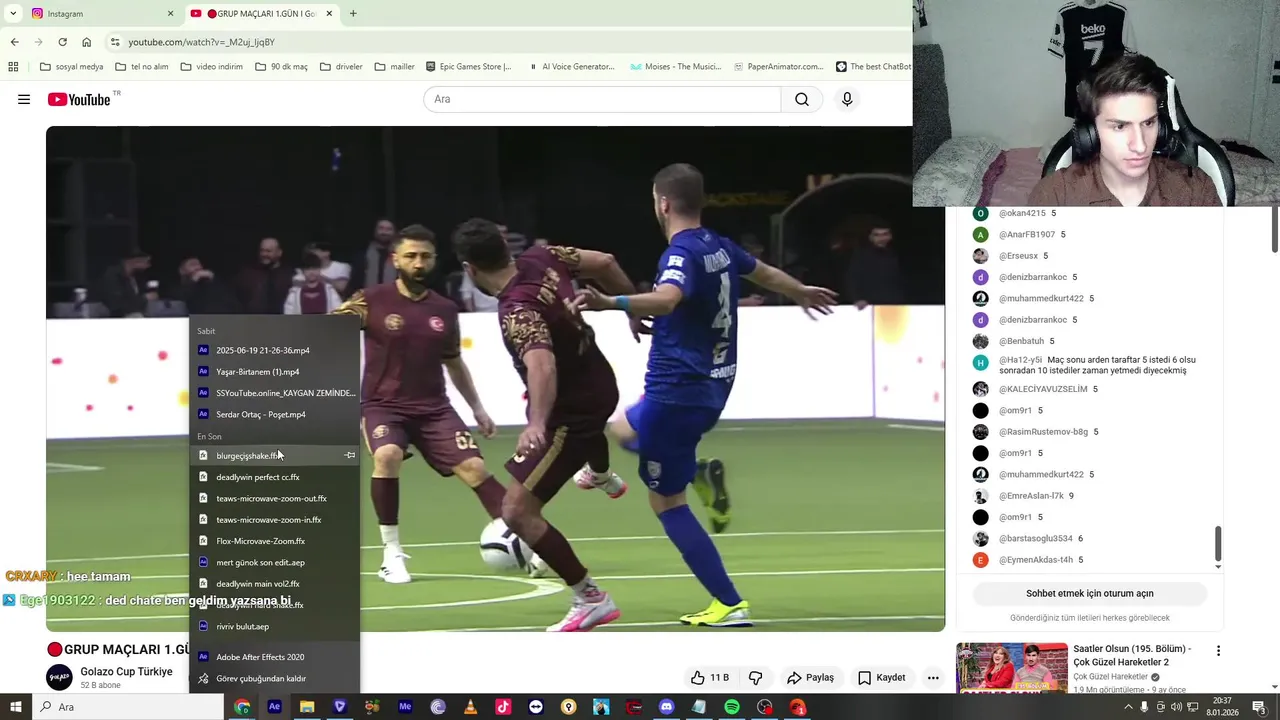The width and height of the screenshot is (1280, 720).
Task: Open deadlywin perfect cc.ffx preset
Action: [275, 477]
